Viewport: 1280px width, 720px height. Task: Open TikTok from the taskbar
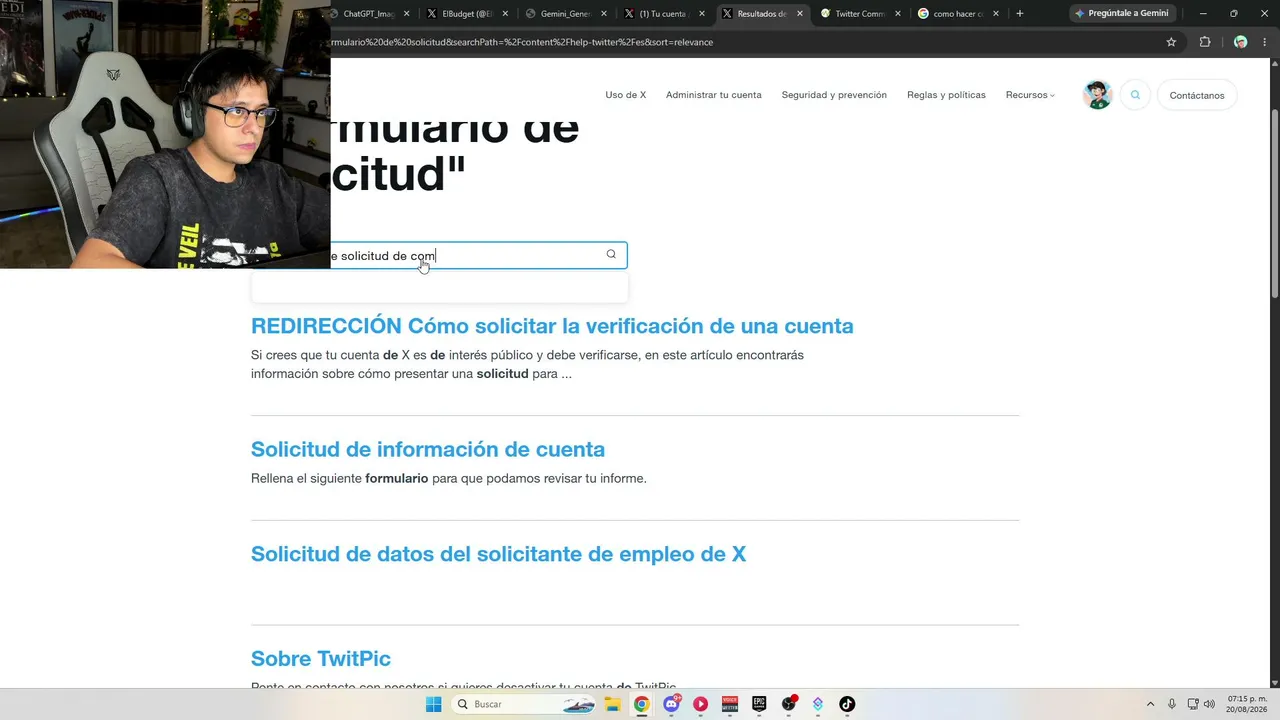pyautogui.click(x=847, y=704)
